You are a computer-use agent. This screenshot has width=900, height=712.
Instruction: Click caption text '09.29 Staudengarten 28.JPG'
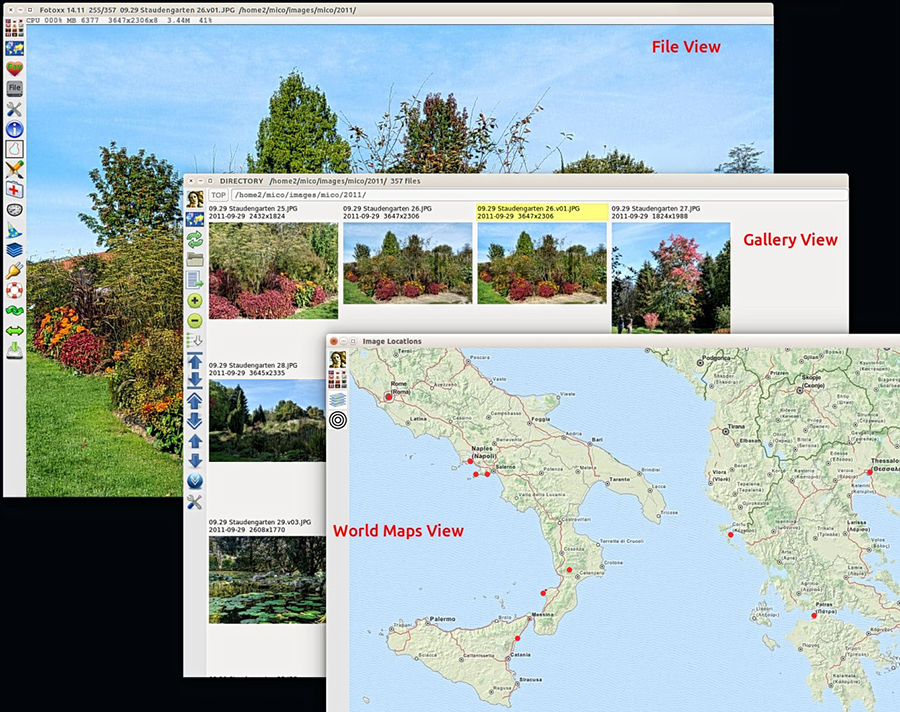tap(253, 365)
